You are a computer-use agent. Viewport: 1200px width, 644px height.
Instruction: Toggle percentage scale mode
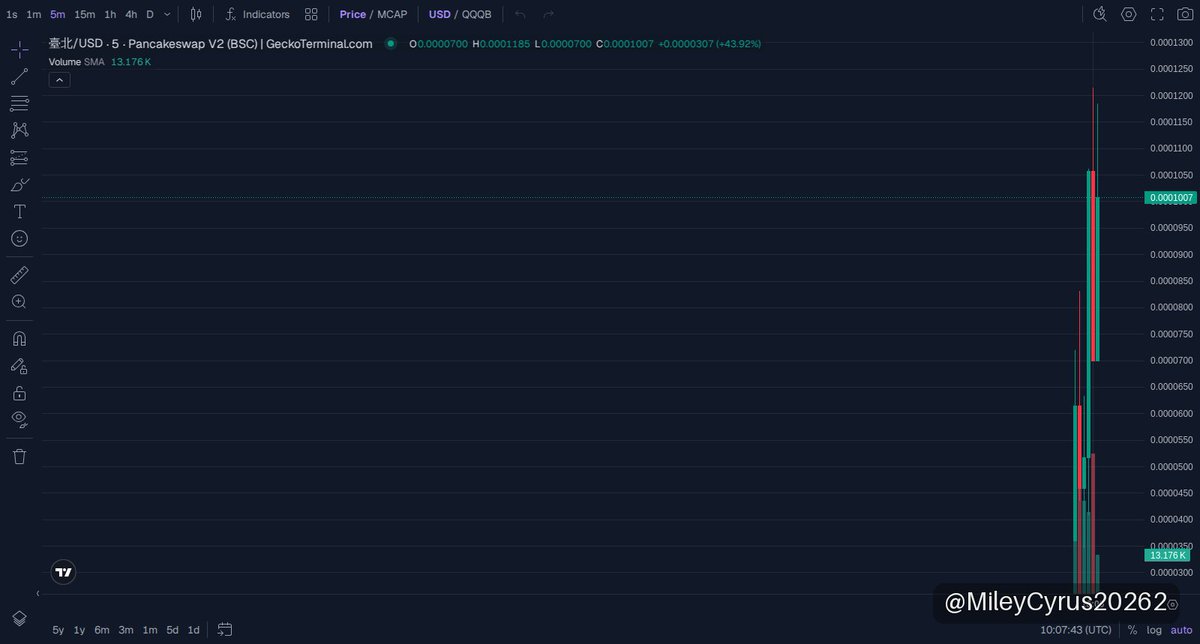pyautogui.click(x=1132, y=630)
